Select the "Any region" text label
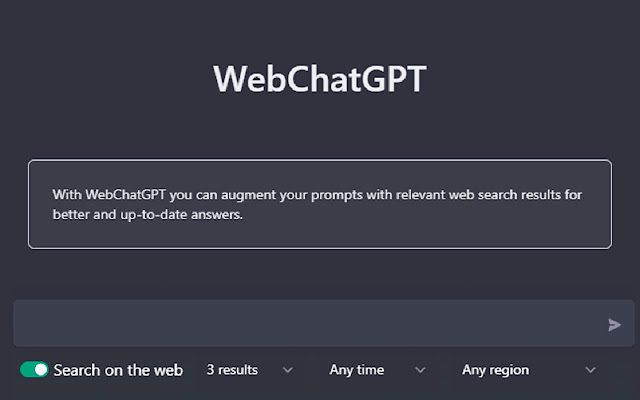Image resolution: width=640 pixels, height=400 pixels. pyautogui.click(x=495, y=370)
